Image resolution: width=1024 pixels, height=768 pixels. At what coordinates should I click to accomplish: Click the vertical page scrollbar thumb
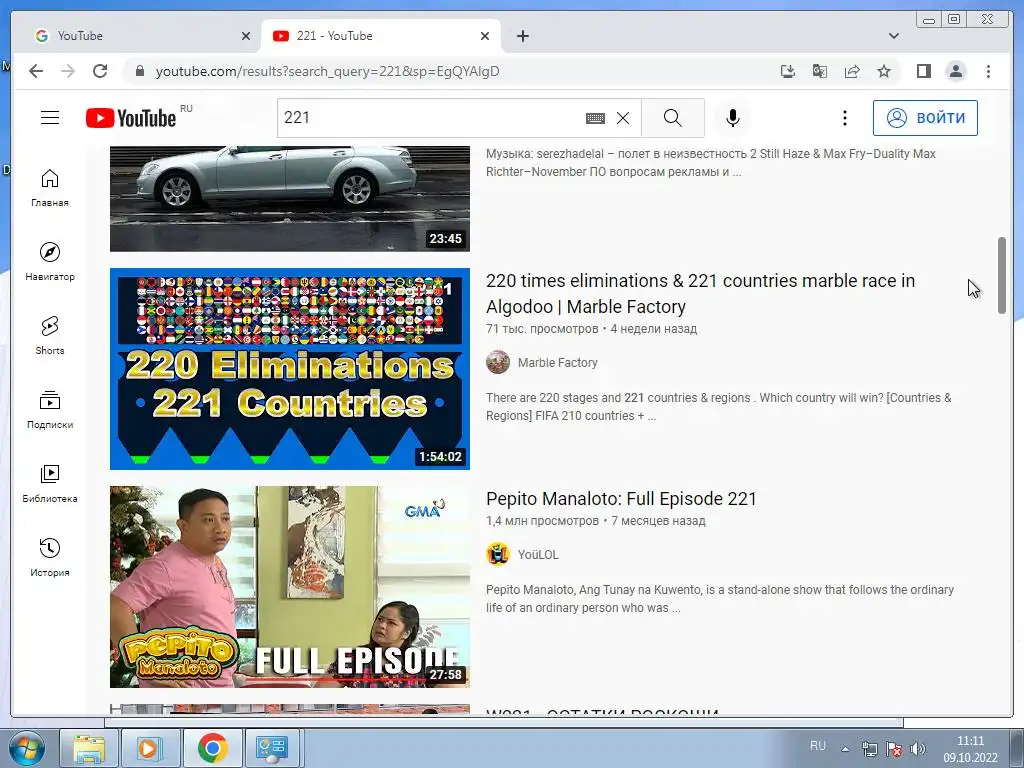click(x=1002, y=276)
